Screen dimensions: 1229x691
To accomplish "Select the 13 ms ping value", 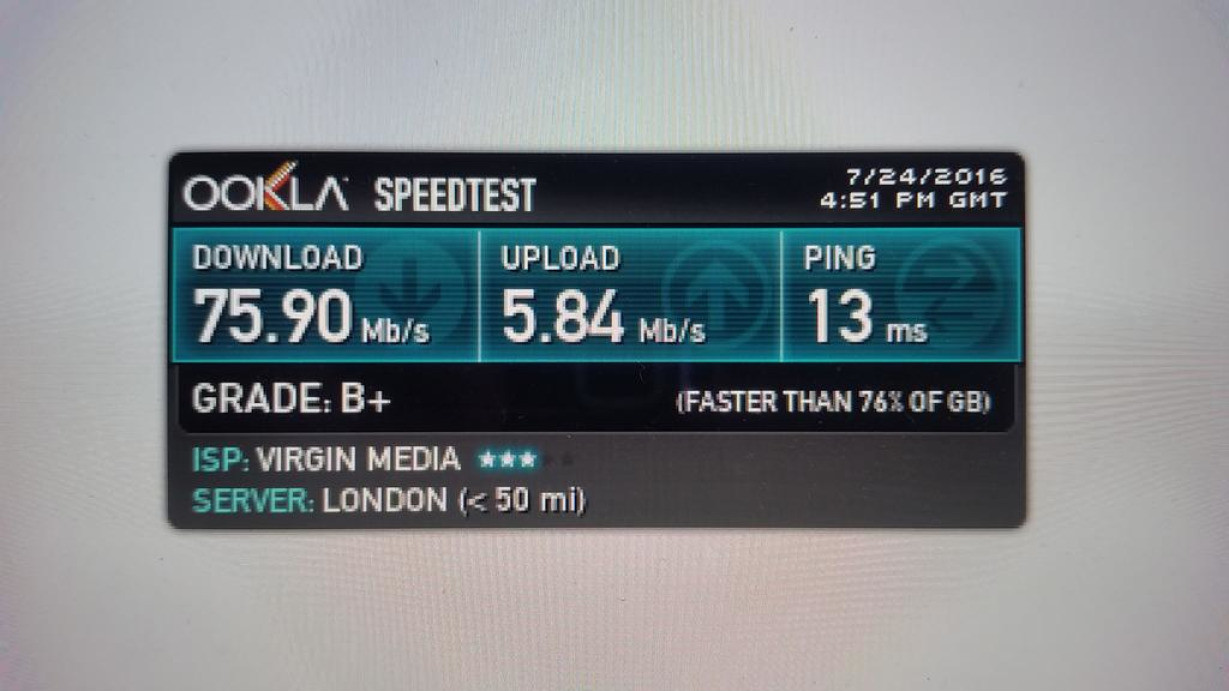I will (x=866, y=316).
